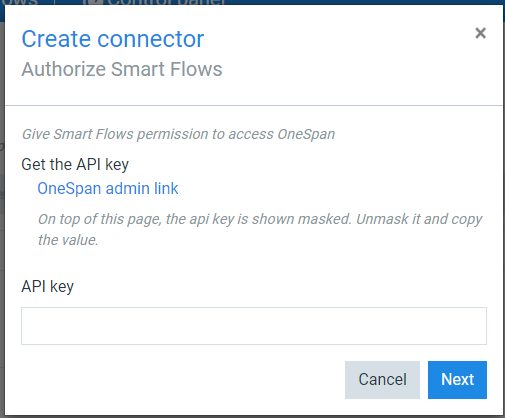The height and width of the screenshot is (418, 505).
Task: Click the masked api key instruction text
Action: (260, 229)
